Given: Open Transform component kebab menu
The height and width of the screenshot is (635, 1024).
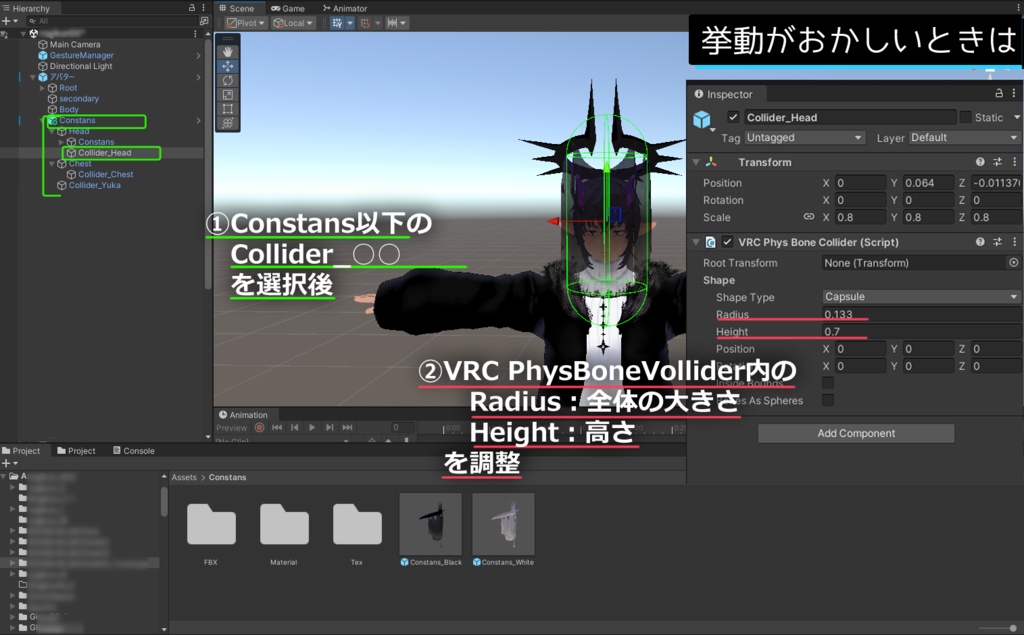Looking at the screenshot, I should coord(1014,162).
